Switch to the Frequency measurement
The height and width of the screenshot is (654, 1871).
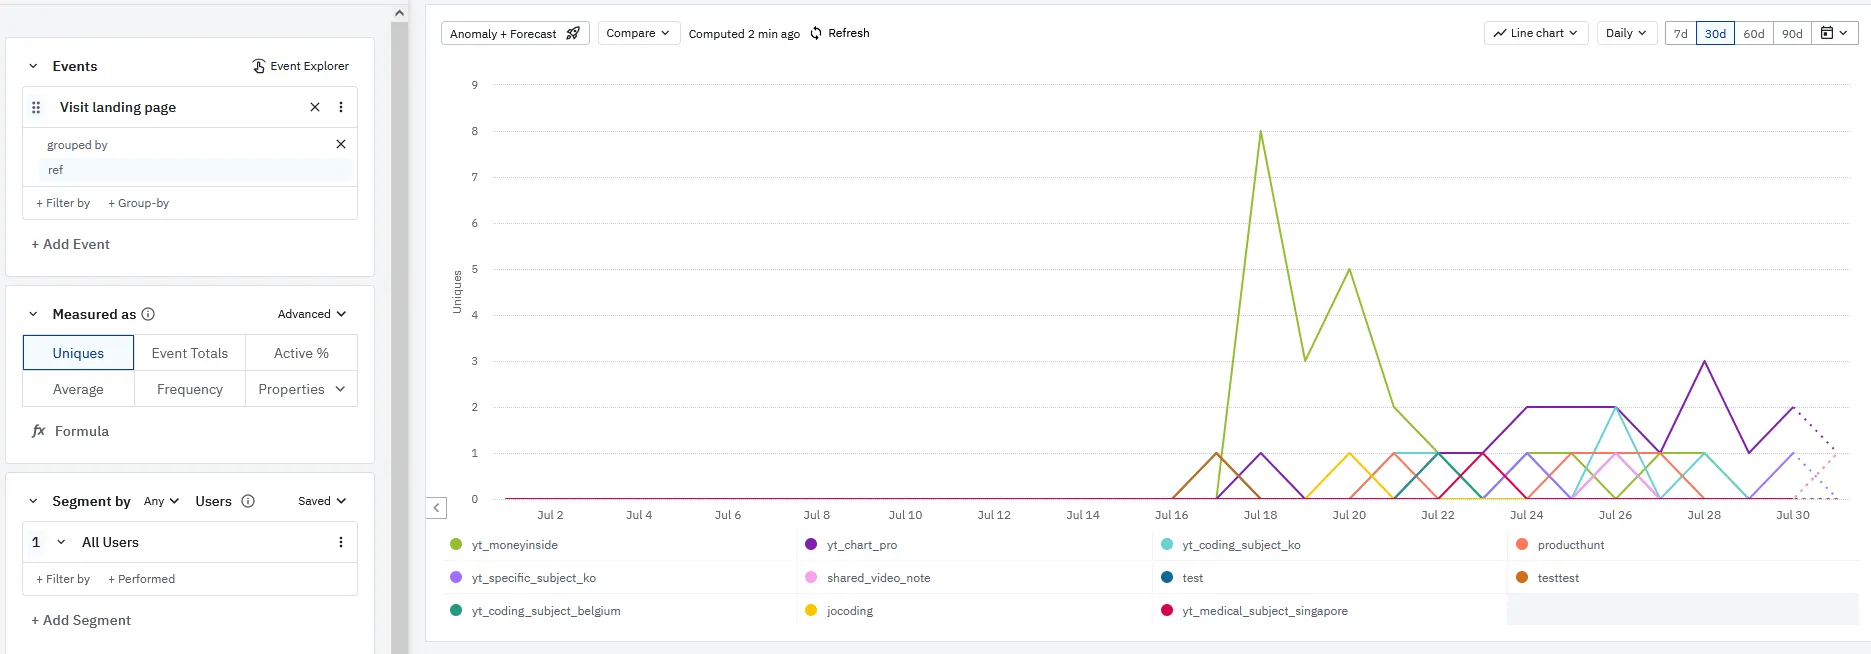coord(190,389)
